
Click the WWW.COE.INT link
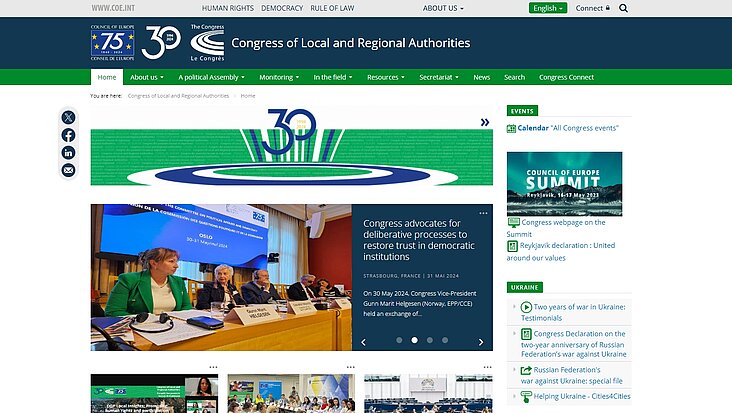[x=113, y=8]
